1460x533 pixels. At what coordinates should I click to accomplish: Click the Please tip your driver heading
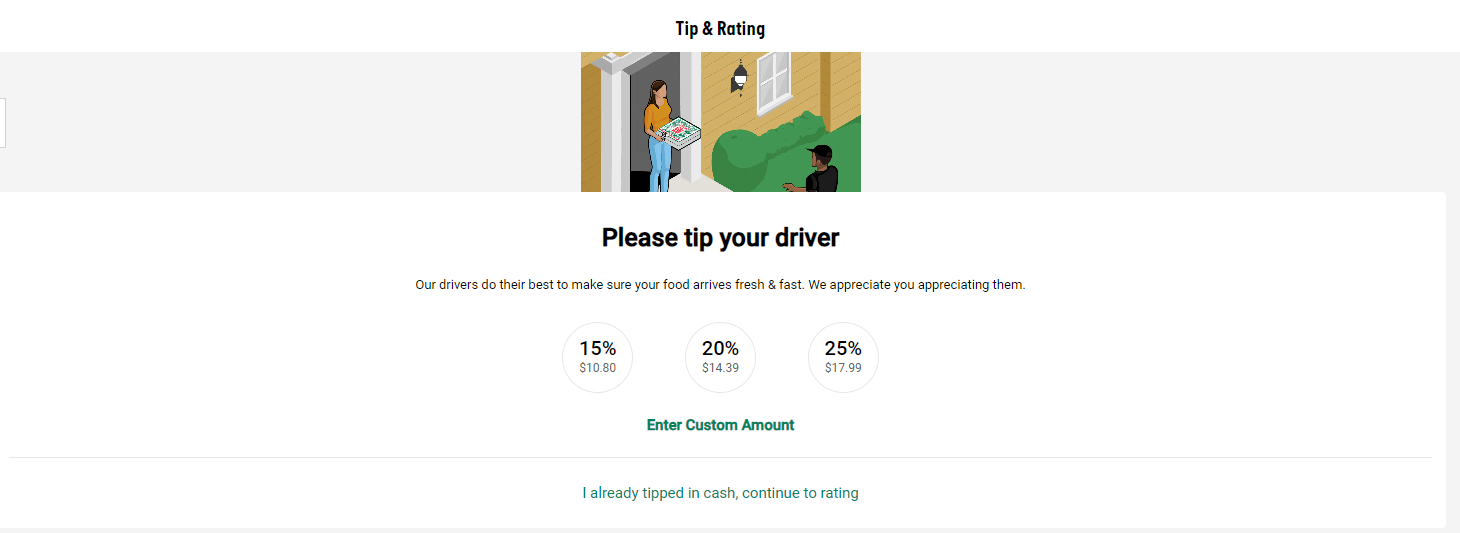[720, 238]
